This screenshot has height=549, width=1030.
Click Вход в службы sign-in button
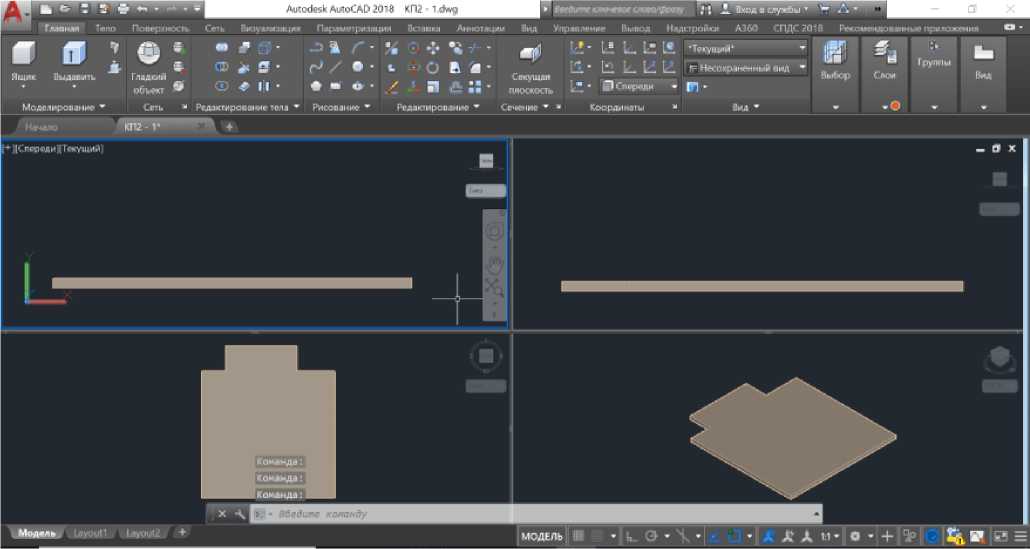(765, 9)
